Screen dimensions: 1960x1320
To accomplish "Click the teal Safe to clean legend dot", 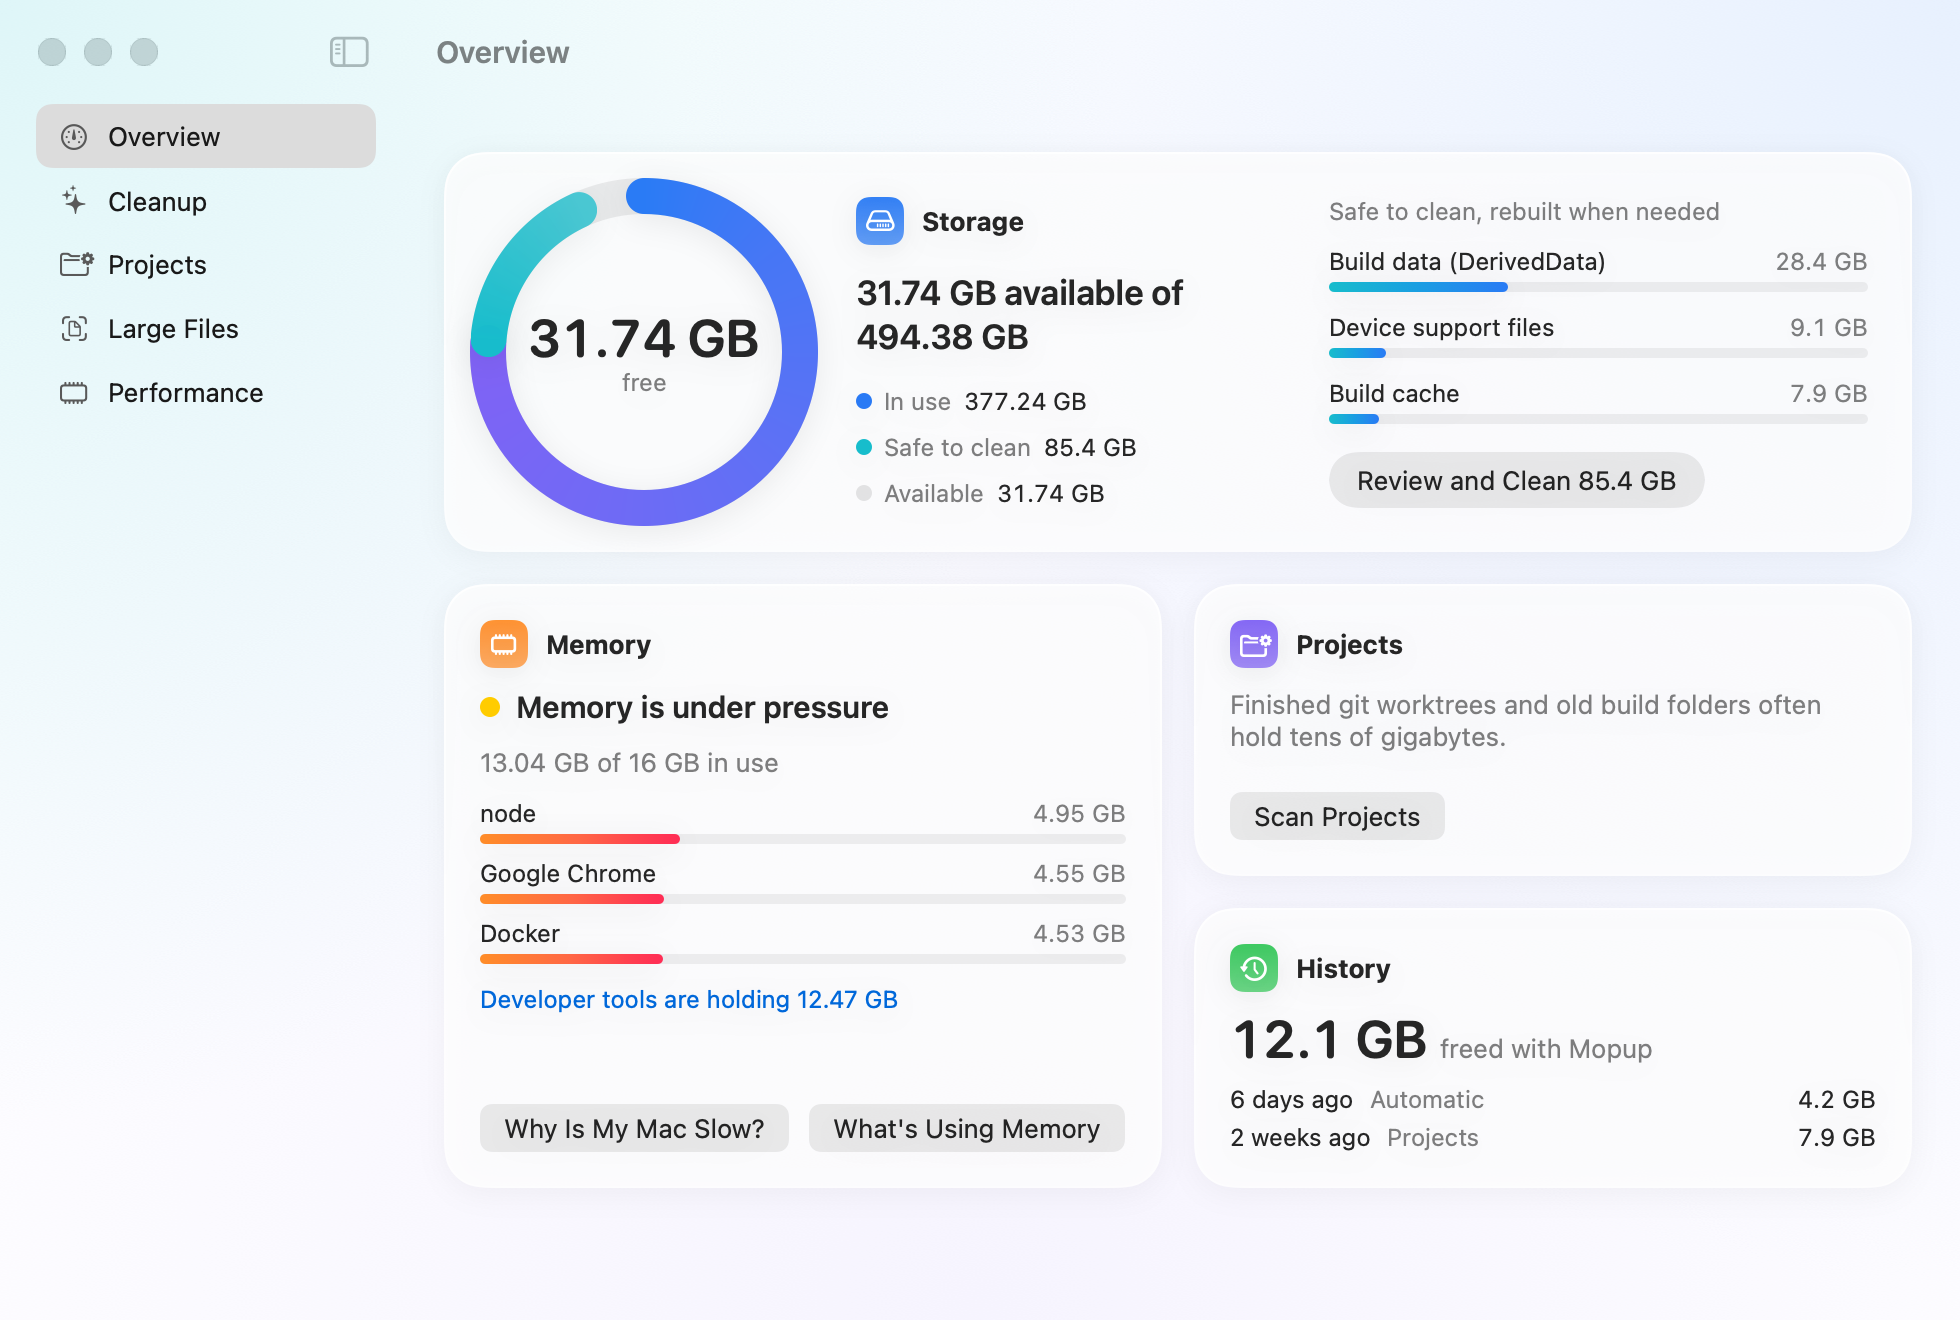I will 864,447.
